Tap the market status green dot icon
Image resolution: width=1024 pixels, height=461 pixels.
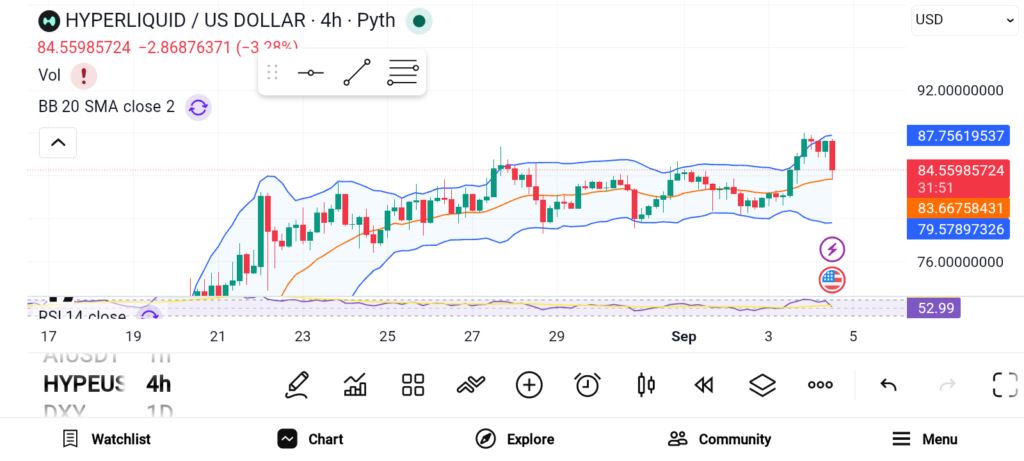(x=419, y=21)
